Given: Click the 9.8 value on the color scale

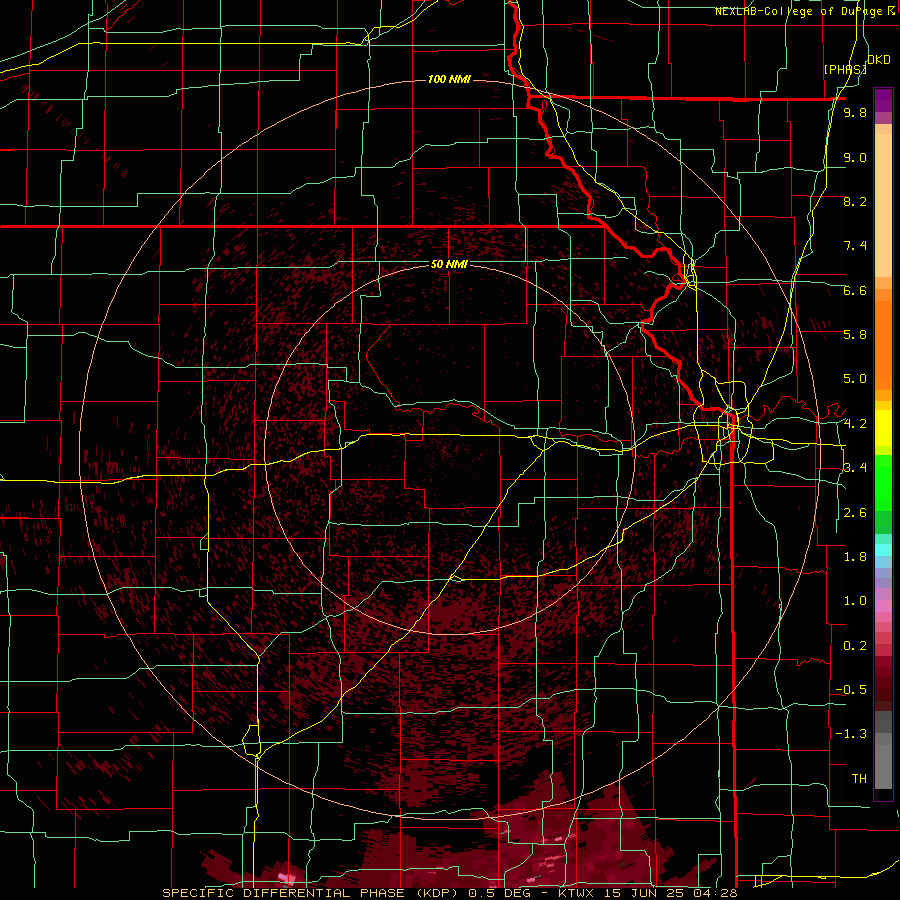Looking at the screenshot, I should coord(855,113).
